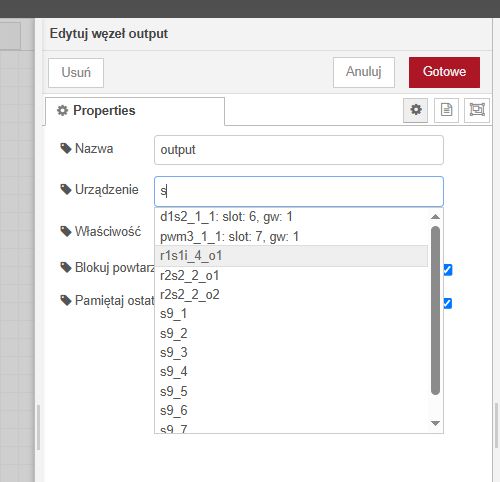This screenshot has width=500, height=482.
Task: Switch to the Properties tab
Action: [135, 111]
